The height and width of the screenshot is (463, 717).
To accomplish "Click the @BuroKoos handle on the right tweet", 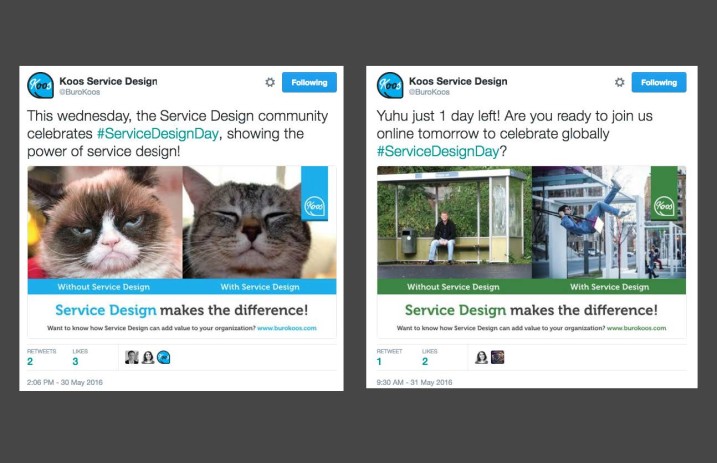I will 429,92.
